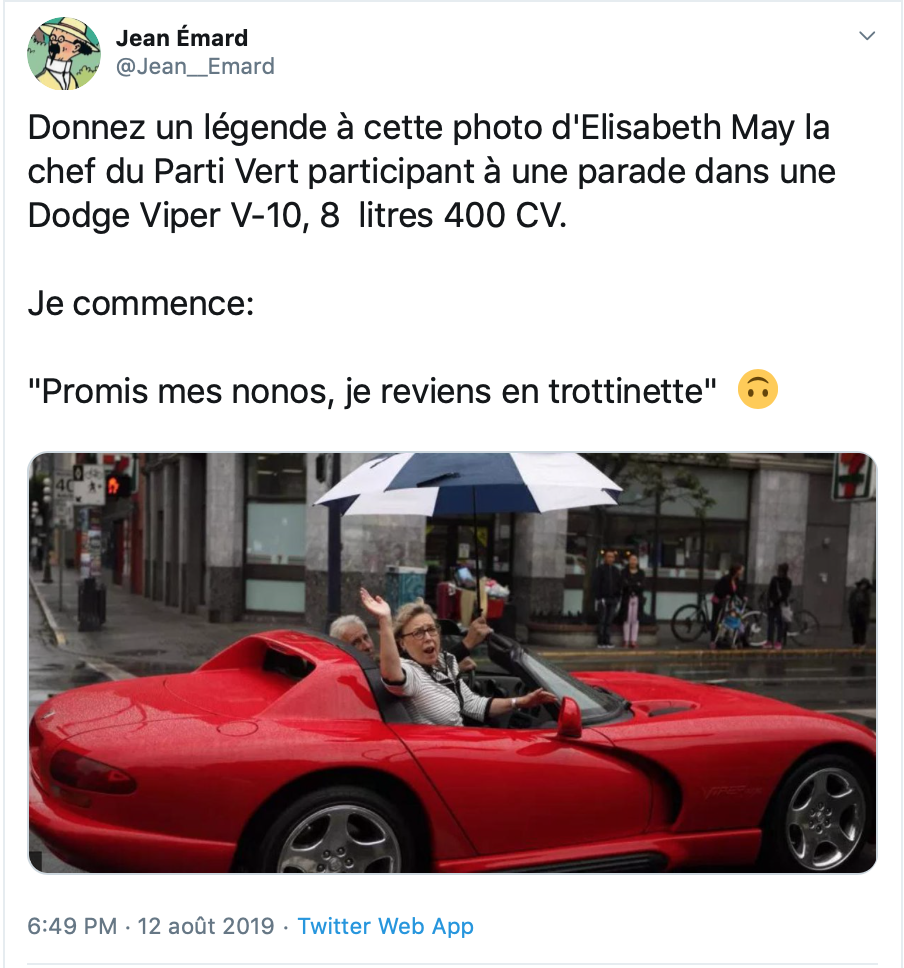Click the "Je commence:" text line

141,303
